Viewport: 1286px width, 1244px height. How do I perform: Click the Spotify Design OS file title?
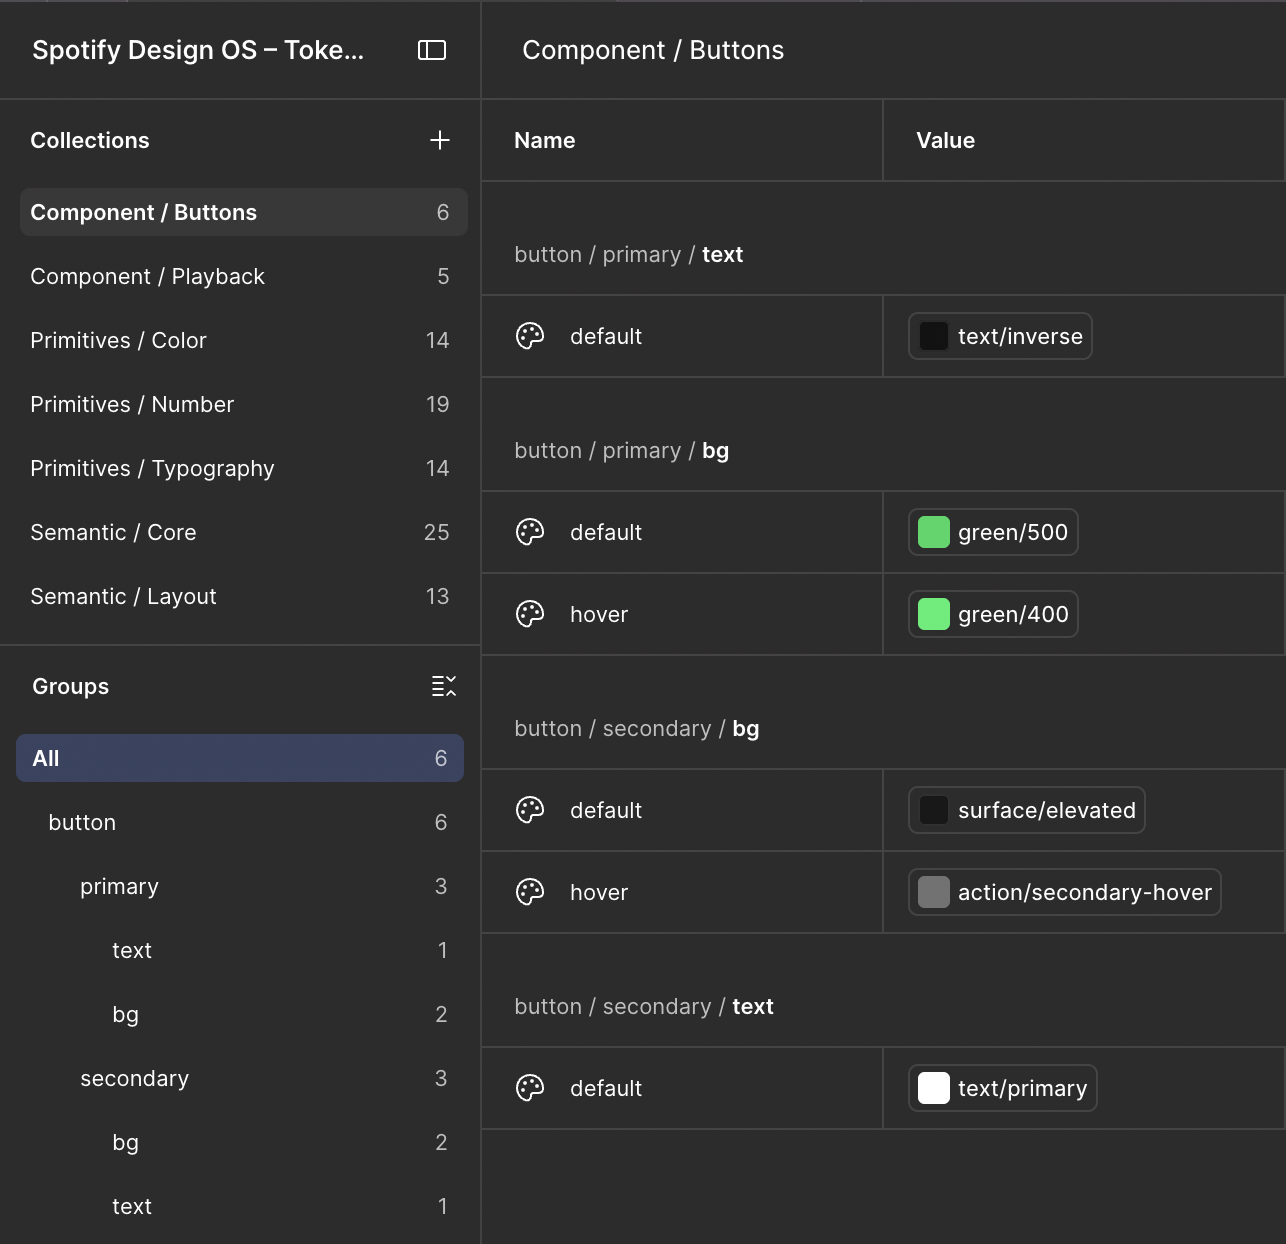[198, 50]
